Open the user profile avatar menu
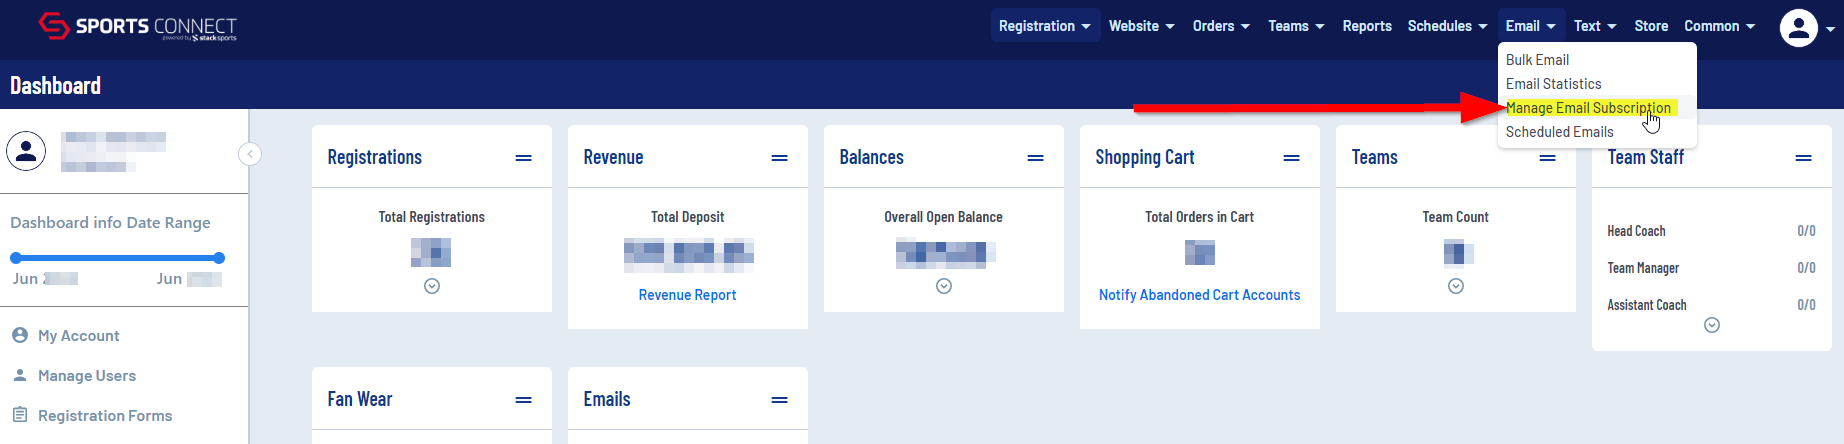The image size is (1844, 444). [x=1798, y=28]
